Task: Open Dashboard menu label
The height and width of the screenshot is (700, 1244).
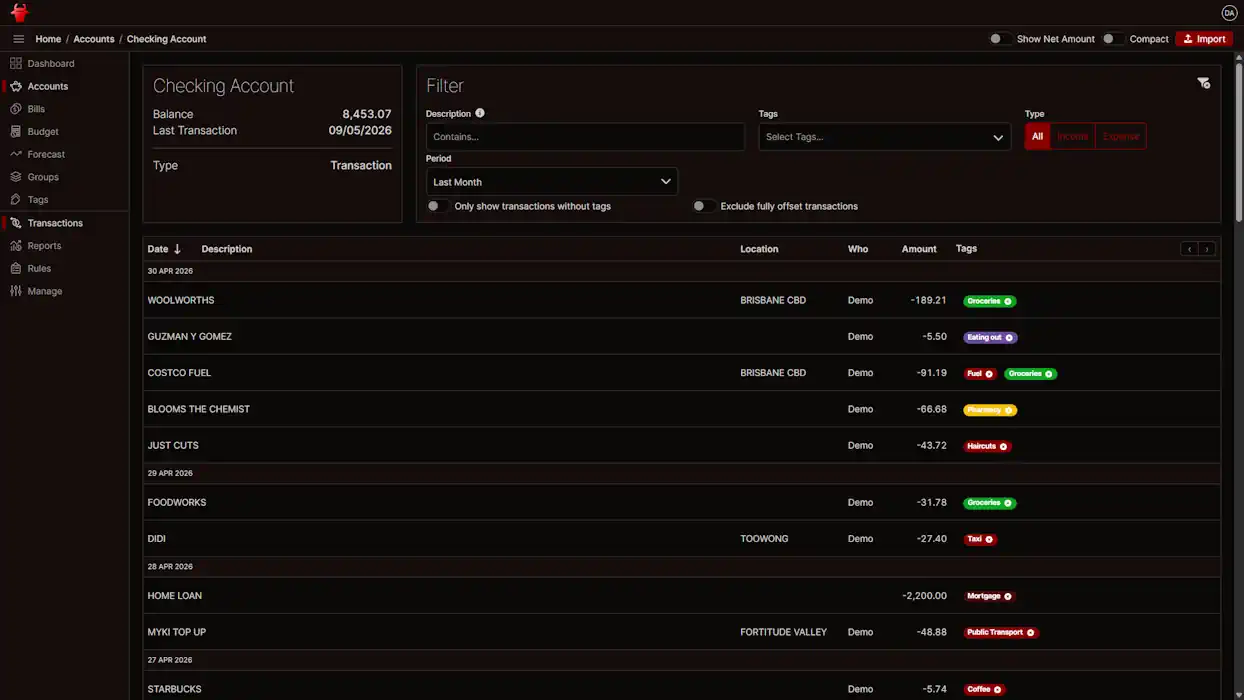Action: coord(51,63)
